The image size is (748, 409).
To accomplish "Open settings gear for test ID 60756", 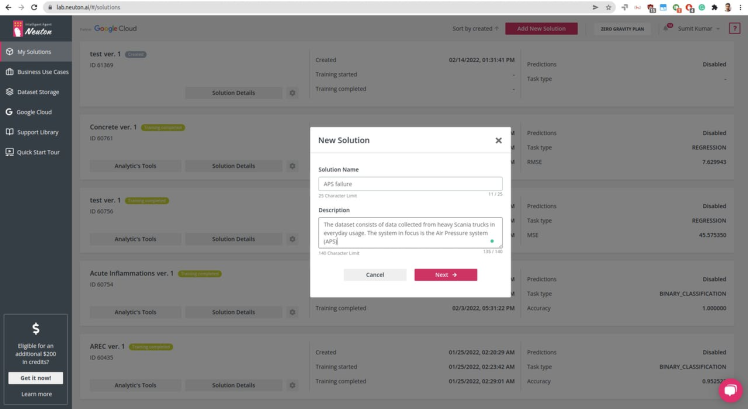I will tap(292, 239).
